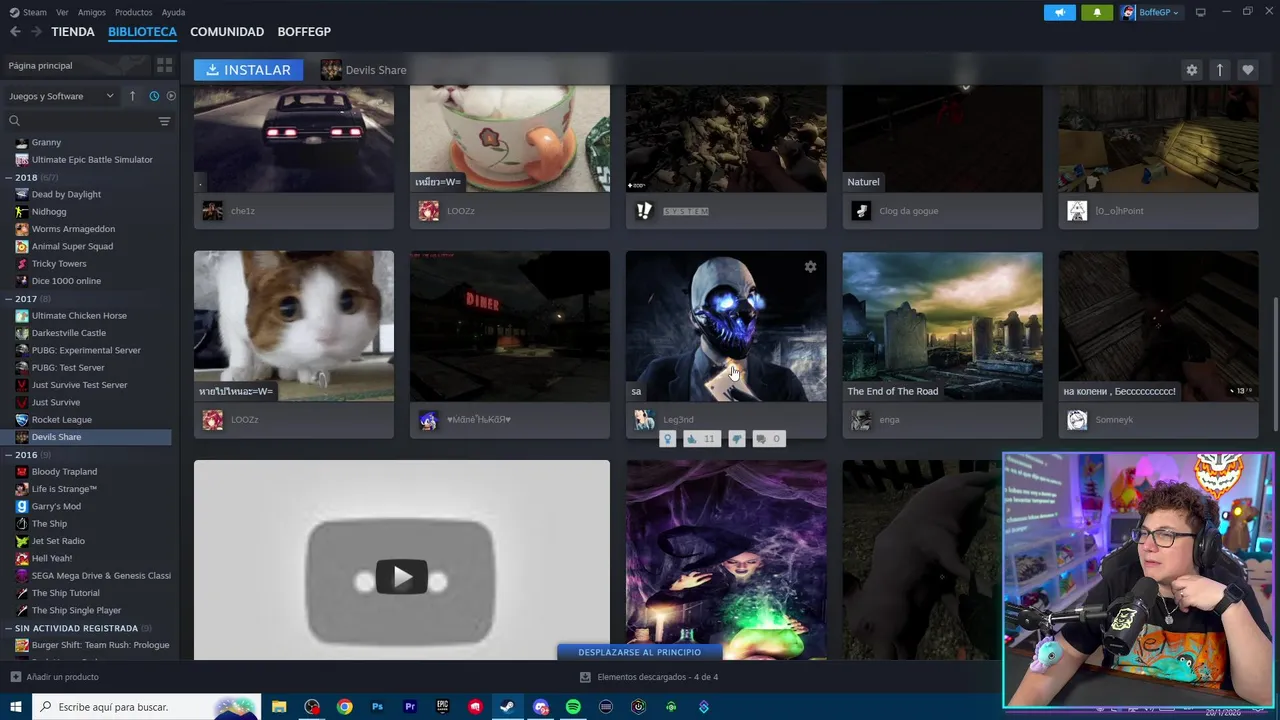Open the Amigos menu

click(x=92, y=12)
